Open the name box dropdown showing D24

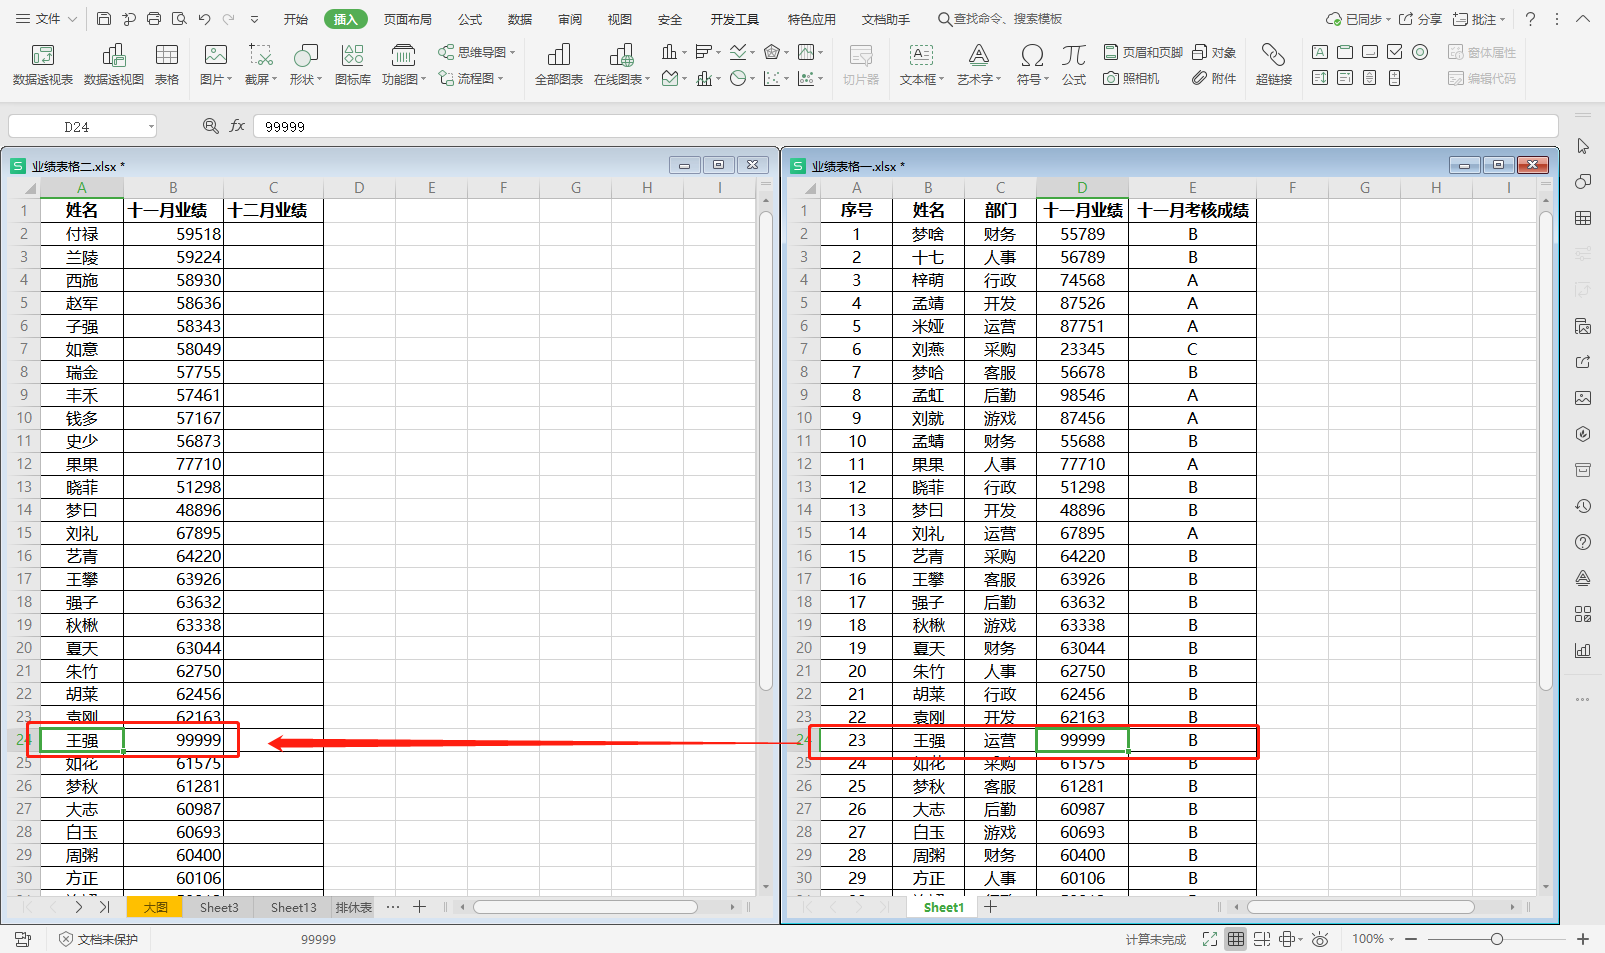click(x=150, y=126)
